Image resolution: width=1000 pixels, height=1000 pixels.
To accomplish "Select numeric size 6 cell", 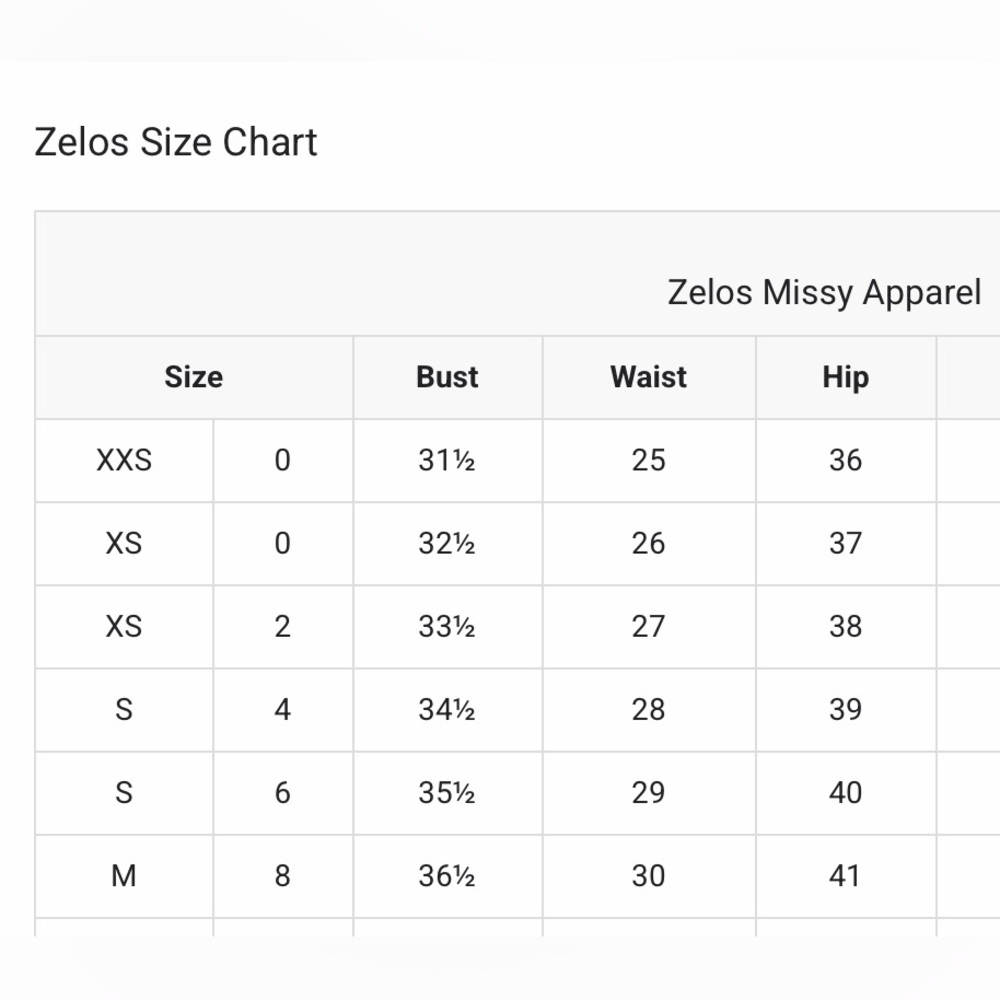I will 283,793.
